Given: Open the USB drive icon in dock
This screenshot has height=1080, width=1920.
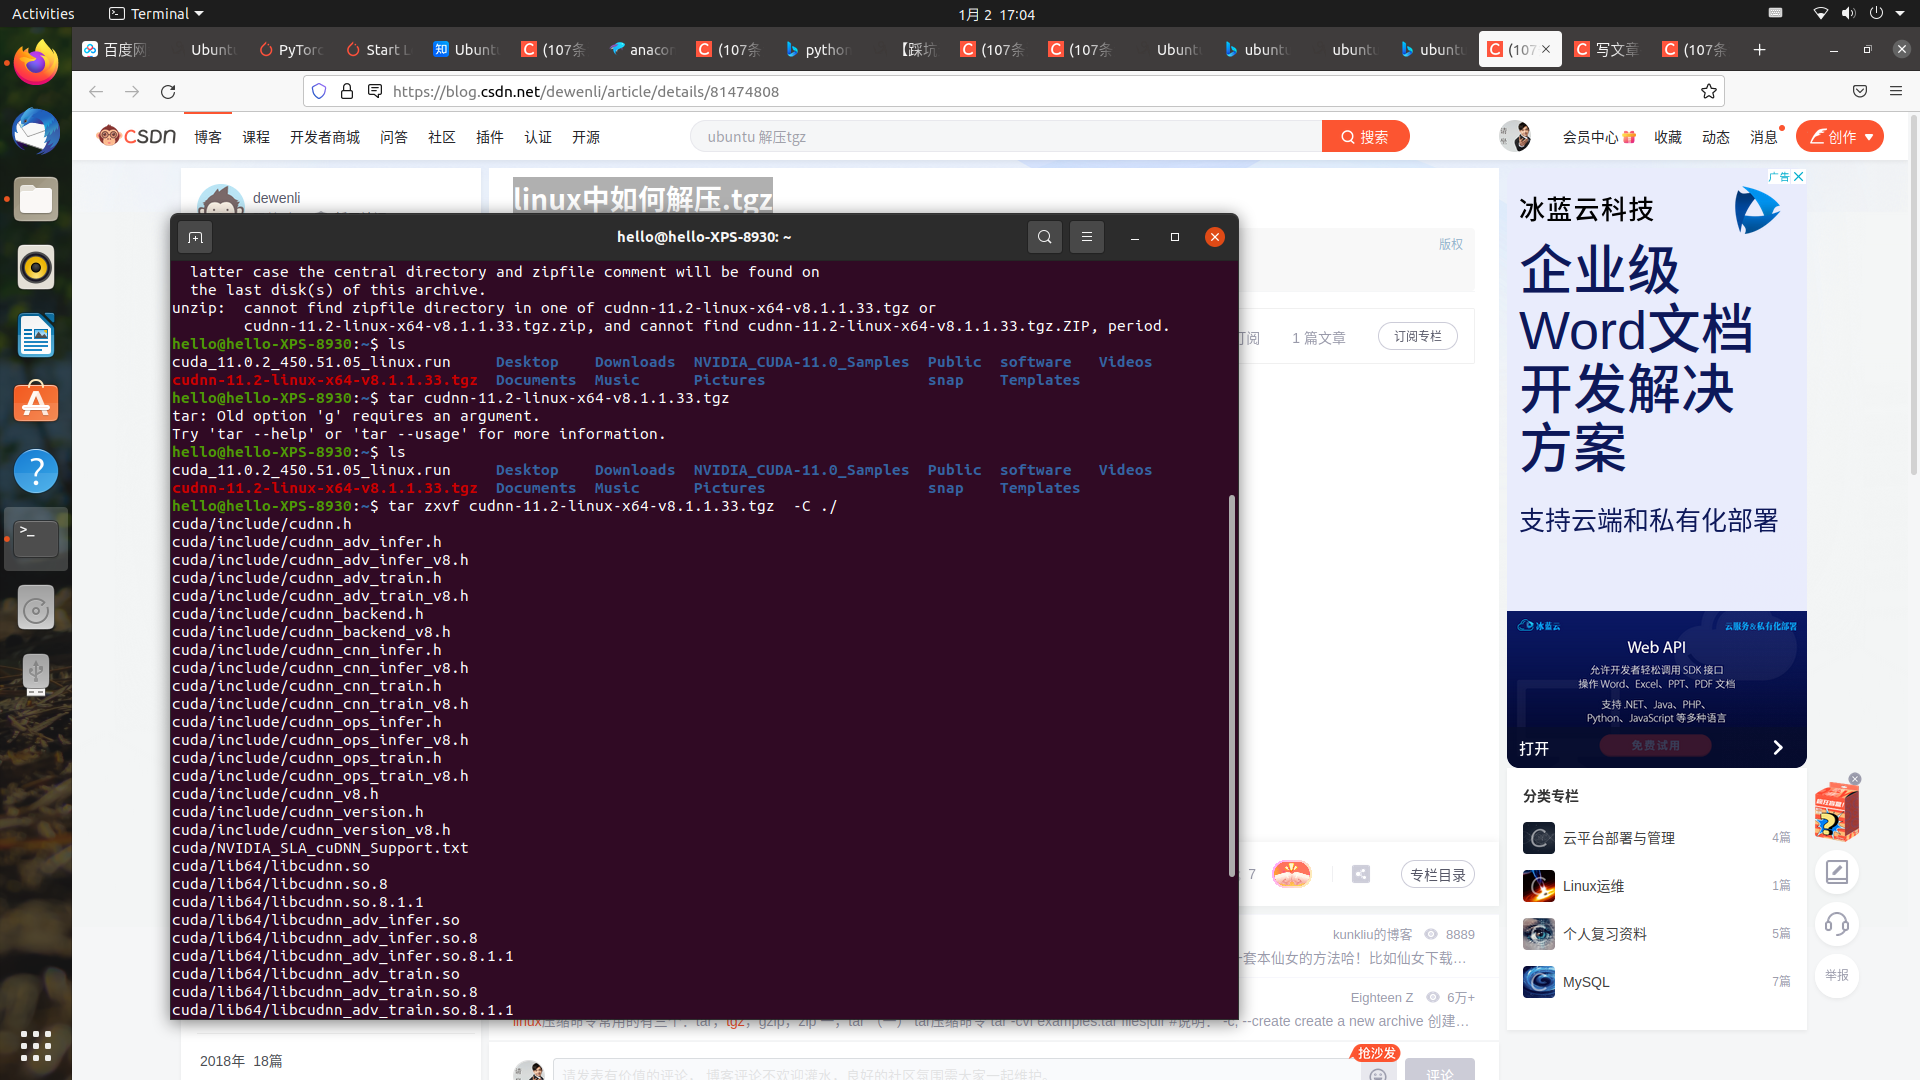Looking at the screenshot, I should point(36,675).
